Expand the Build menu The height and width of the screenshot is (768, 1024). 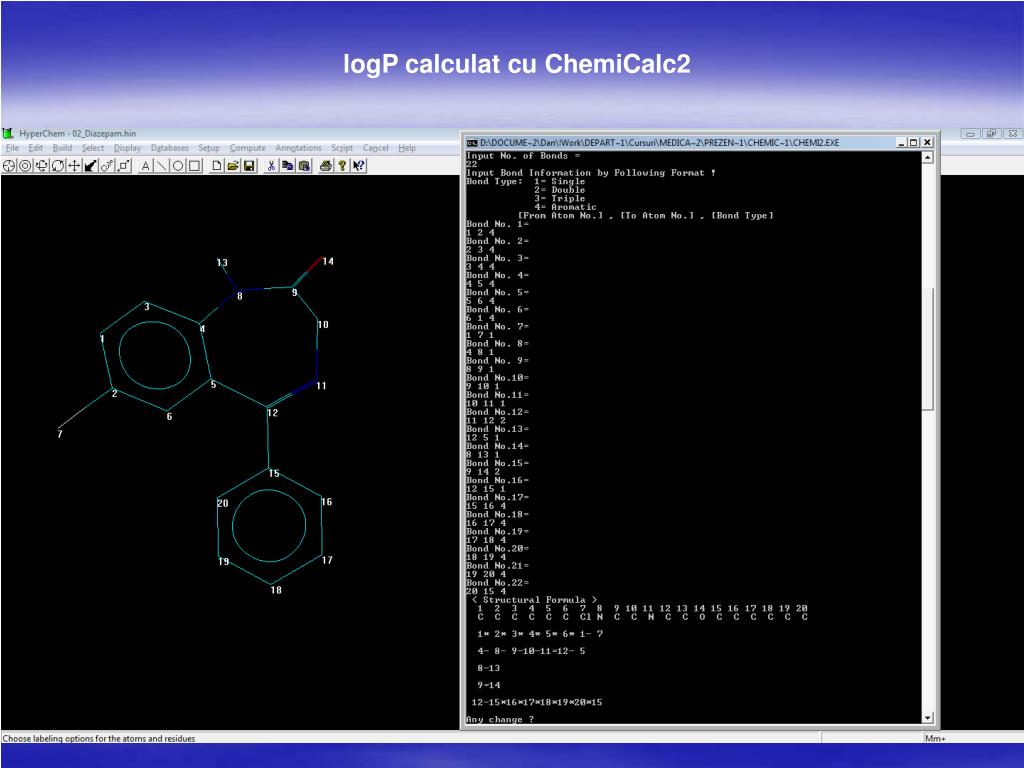(x=62, y=148)
